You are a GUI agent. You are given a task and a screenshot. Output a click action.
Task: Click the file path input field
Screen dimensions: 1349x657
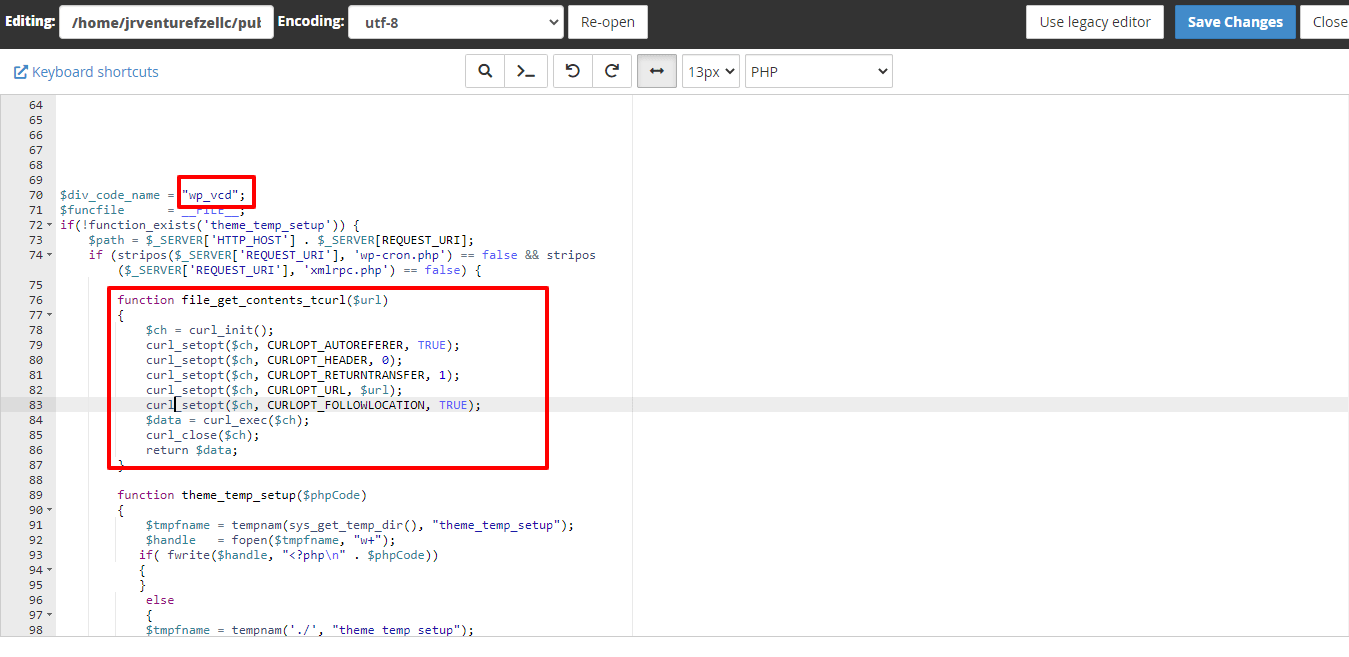166,21
